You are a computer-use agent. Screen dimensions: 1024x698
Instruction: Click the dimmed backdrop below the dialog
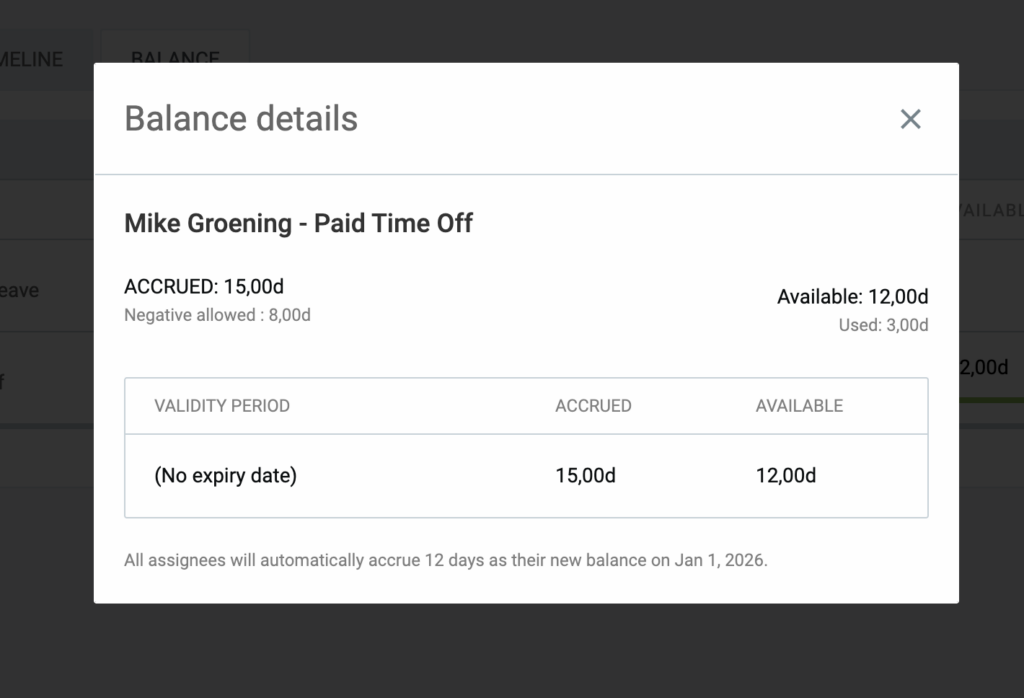tap(512, 650)
